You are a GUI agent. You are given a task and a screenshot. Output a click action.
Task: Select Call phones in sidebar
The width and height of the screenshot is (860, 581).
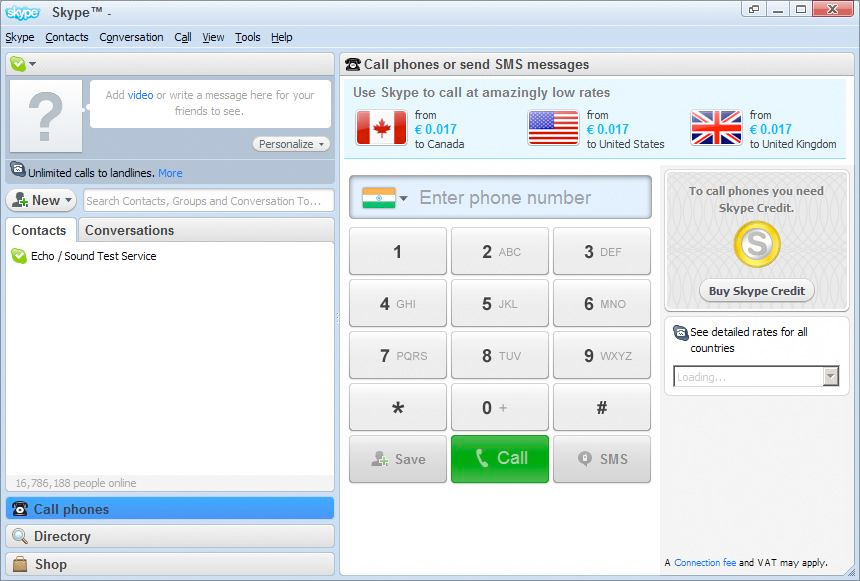pyautogui.click(x=169, y=509)
